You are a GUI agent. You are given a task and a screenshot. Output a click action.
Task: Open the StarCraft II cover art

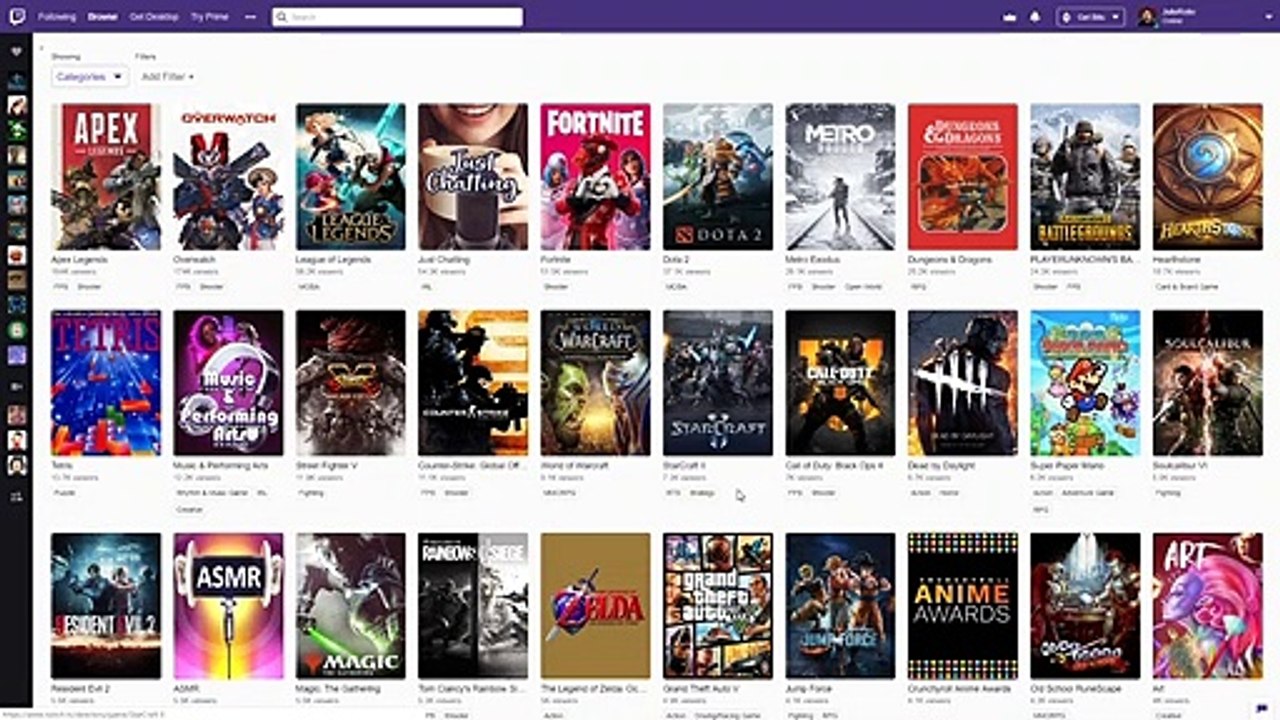(x=718, y=383)
